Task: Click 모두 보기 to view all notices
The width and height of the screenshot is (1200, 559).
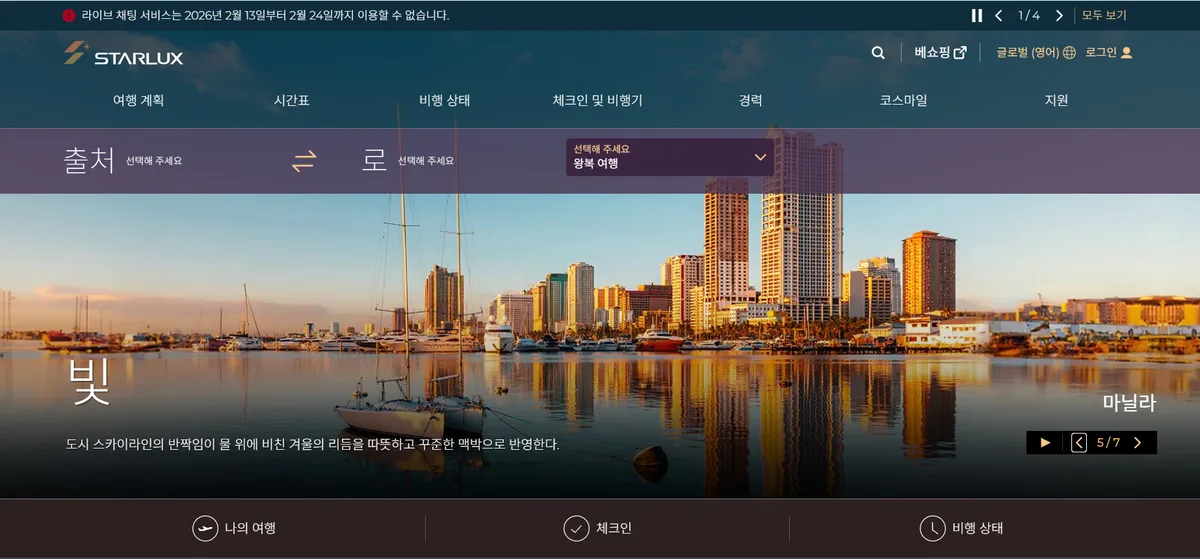Action: pos(1104,15)
